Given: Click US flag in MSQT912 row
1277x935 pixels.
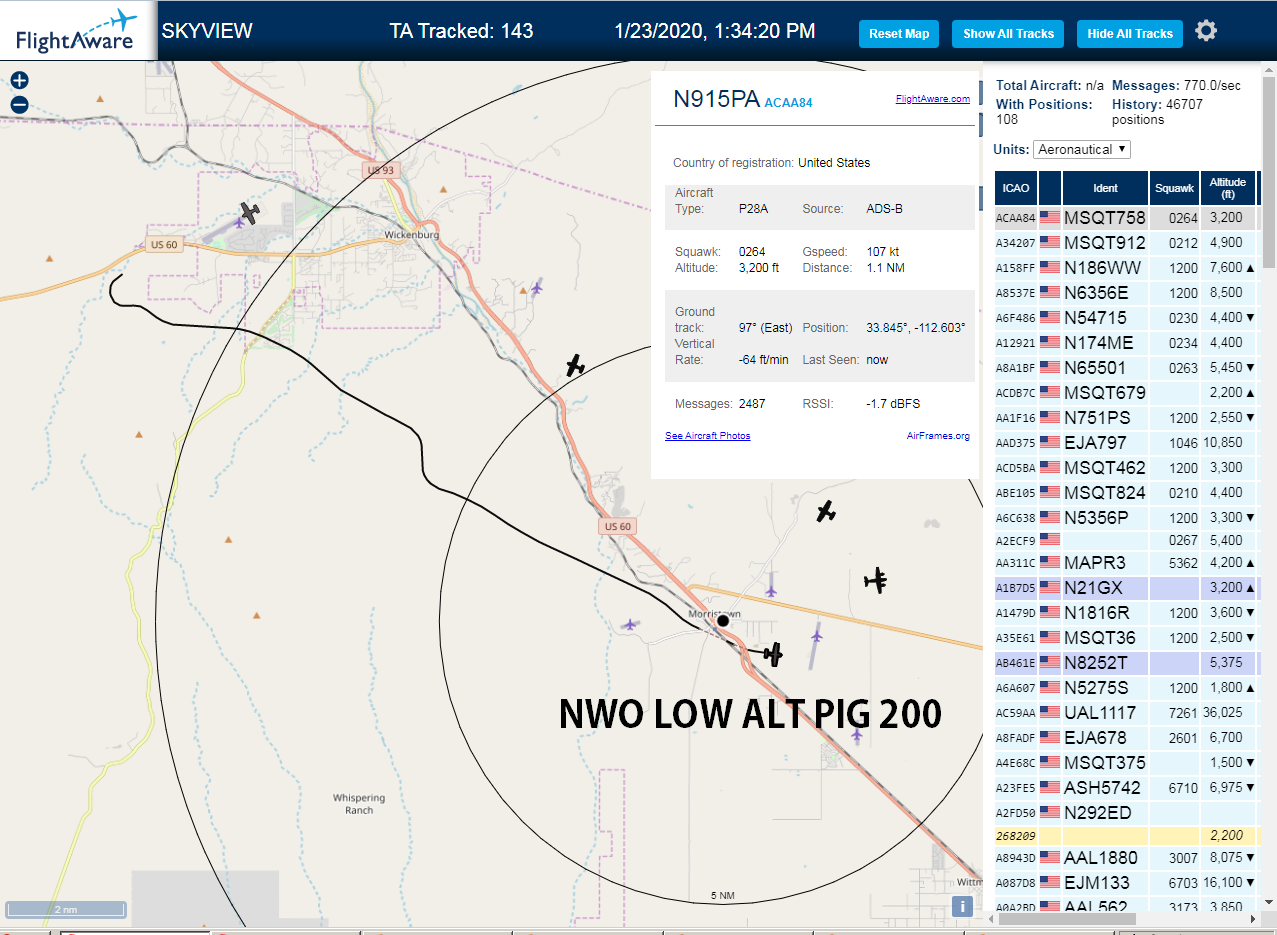Looking at the screenshot, I should pos(1050,242).
